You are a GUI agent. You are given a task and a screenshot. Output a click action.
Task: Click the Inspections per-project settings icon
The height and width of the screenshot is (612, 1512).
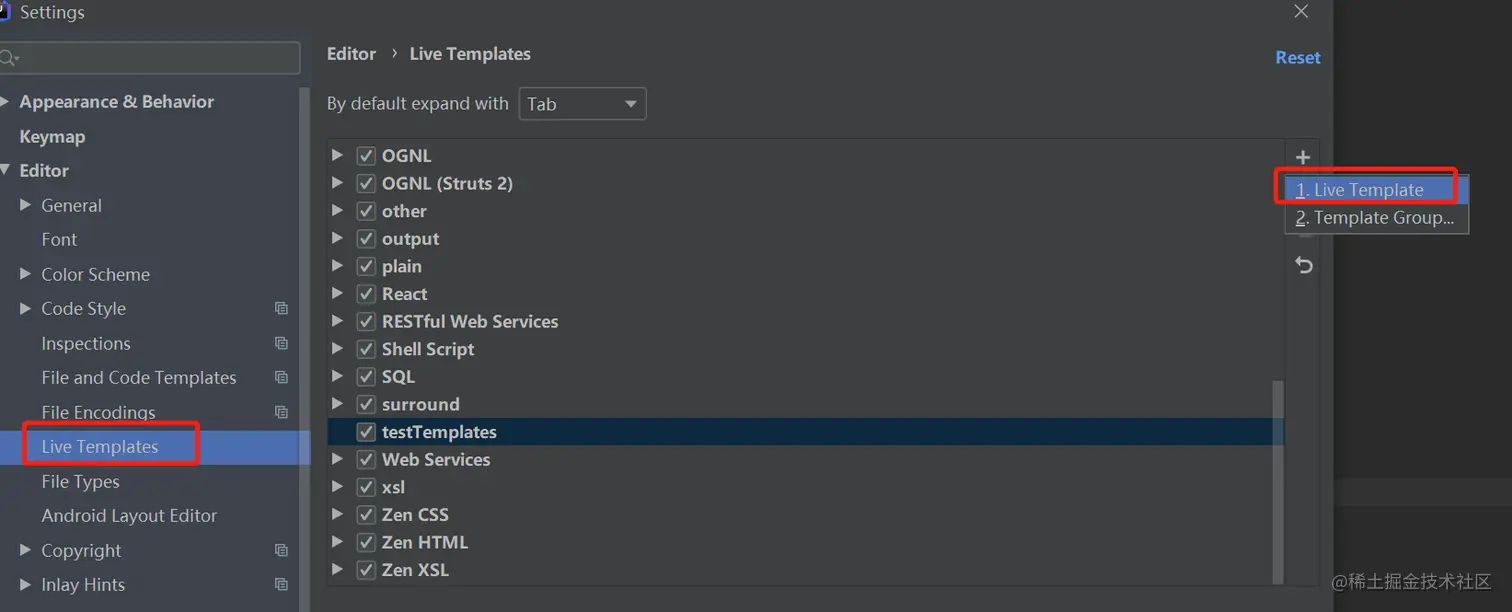[281, 344]
